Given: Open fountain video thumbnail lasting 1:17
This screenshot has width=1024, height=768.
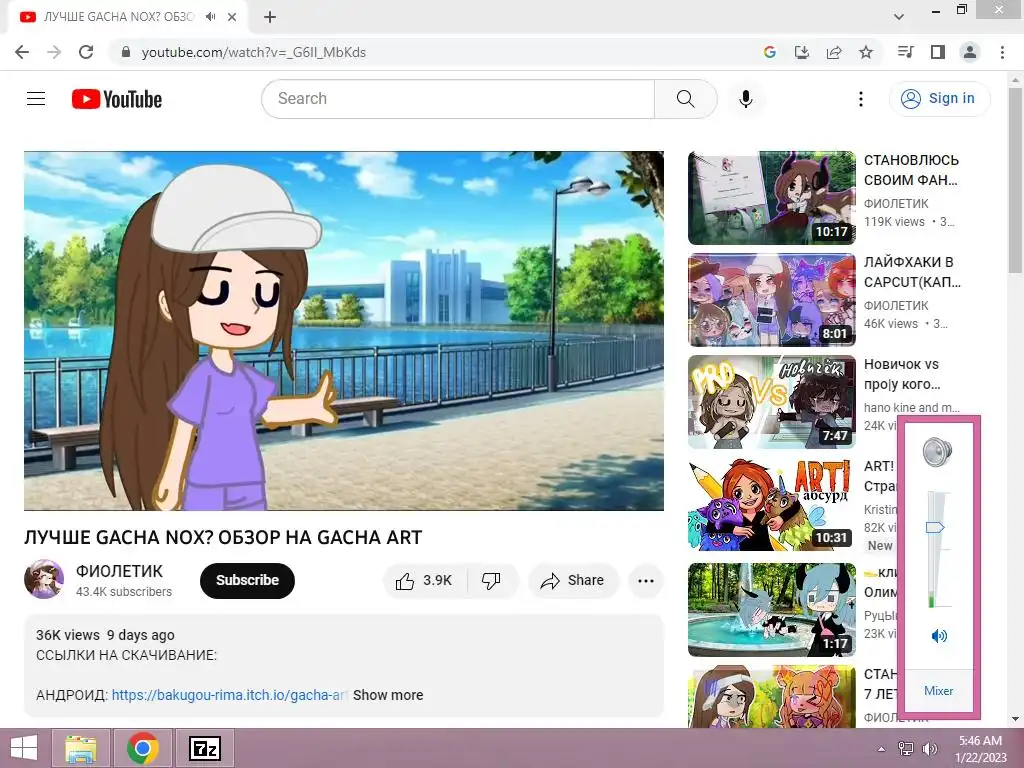Looking at the screenshot, I should coord(771,609).
